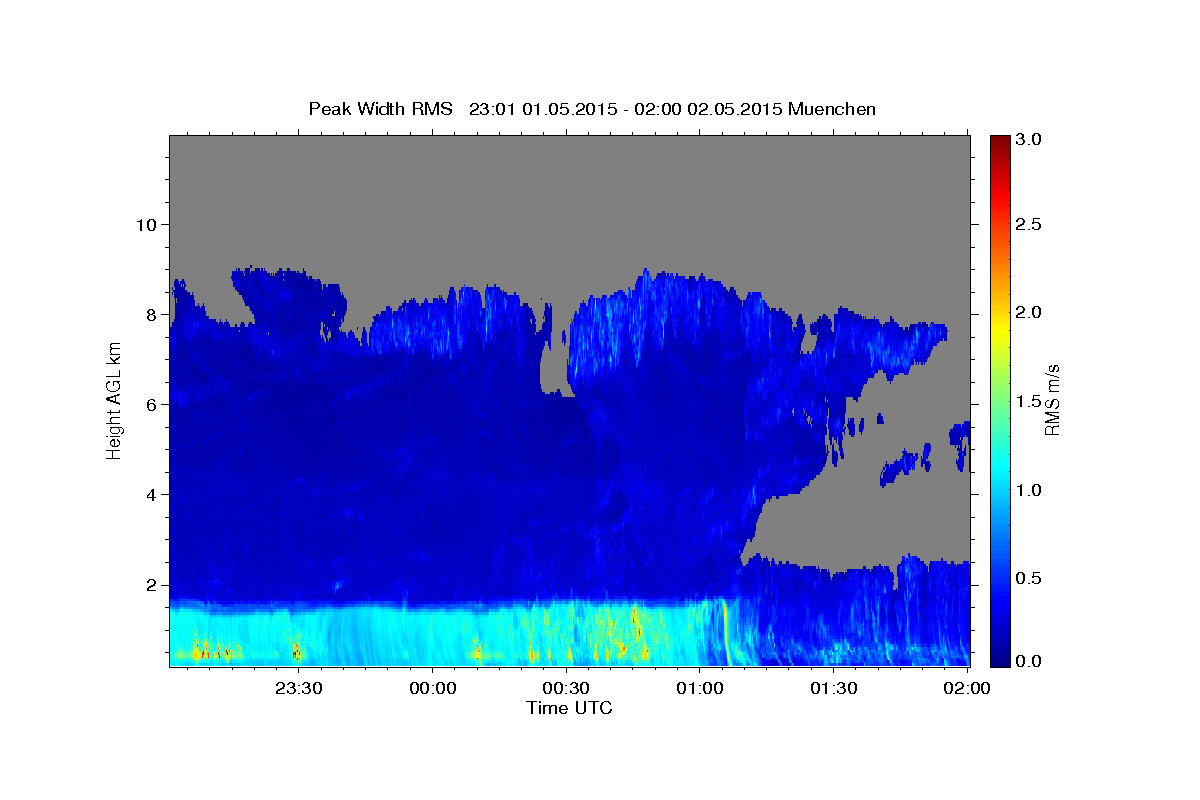Click the colorbar label '0.0'
The image size is (1200, 800).
click(1029, 661)
